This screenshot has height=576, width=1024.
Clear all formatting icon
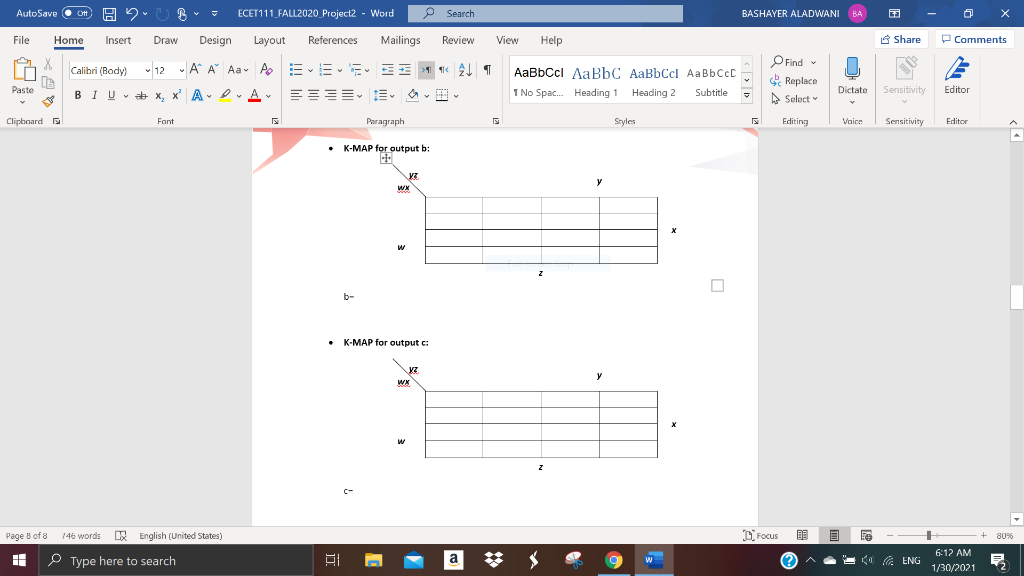(x=266, y=70)
